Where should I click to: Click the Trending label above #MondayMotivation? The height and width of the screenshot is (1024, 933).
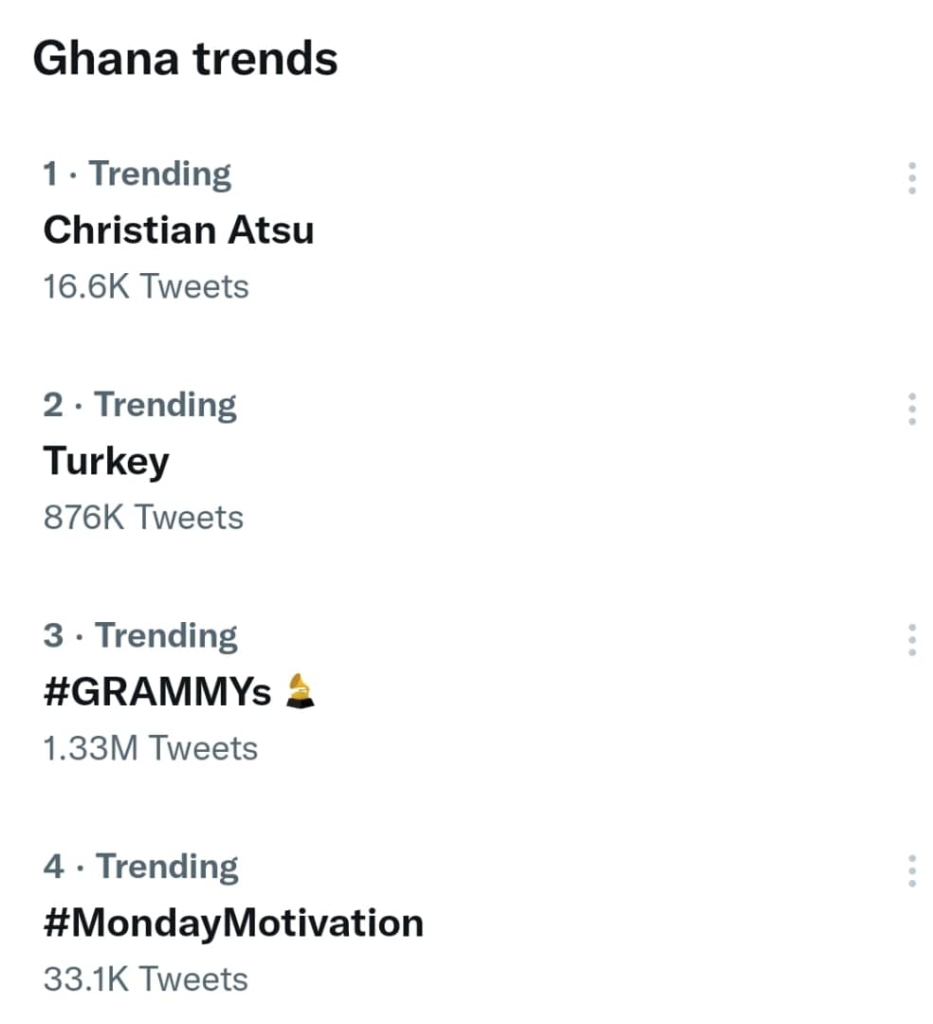pos(167,867)
